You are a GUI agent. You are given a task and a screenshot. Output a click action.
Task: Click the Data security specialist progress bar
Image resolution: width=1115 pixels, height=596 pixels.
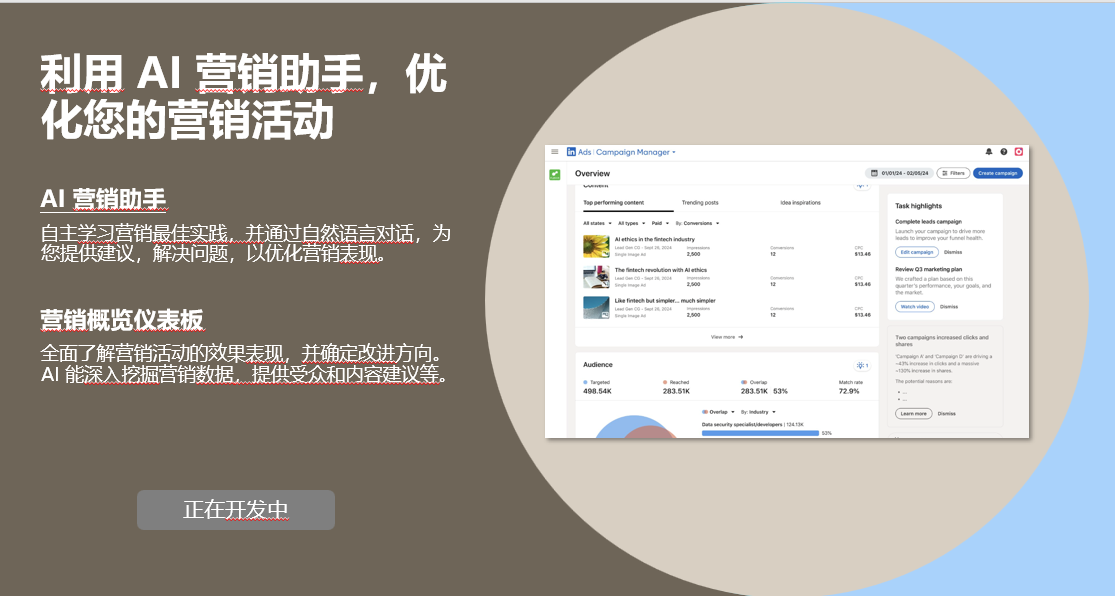[x=760, y=432]
